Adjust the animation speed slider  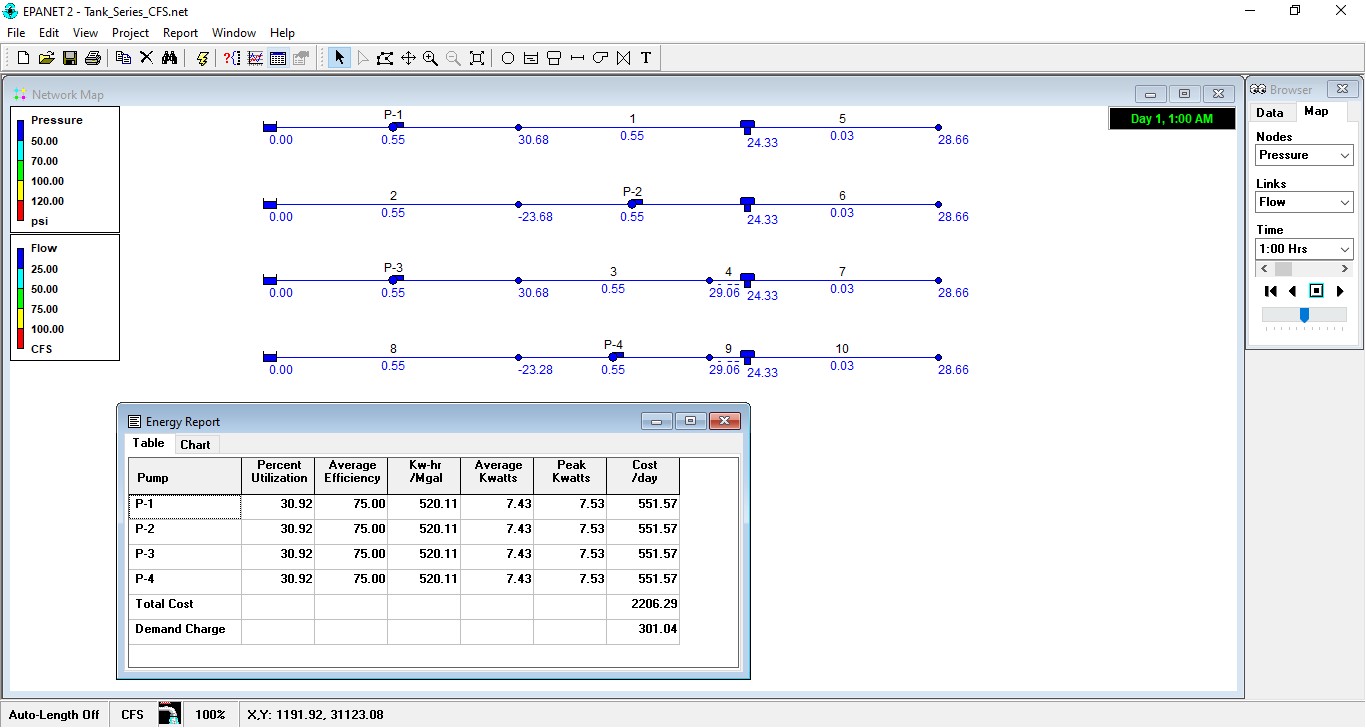tap(1305, 315)
